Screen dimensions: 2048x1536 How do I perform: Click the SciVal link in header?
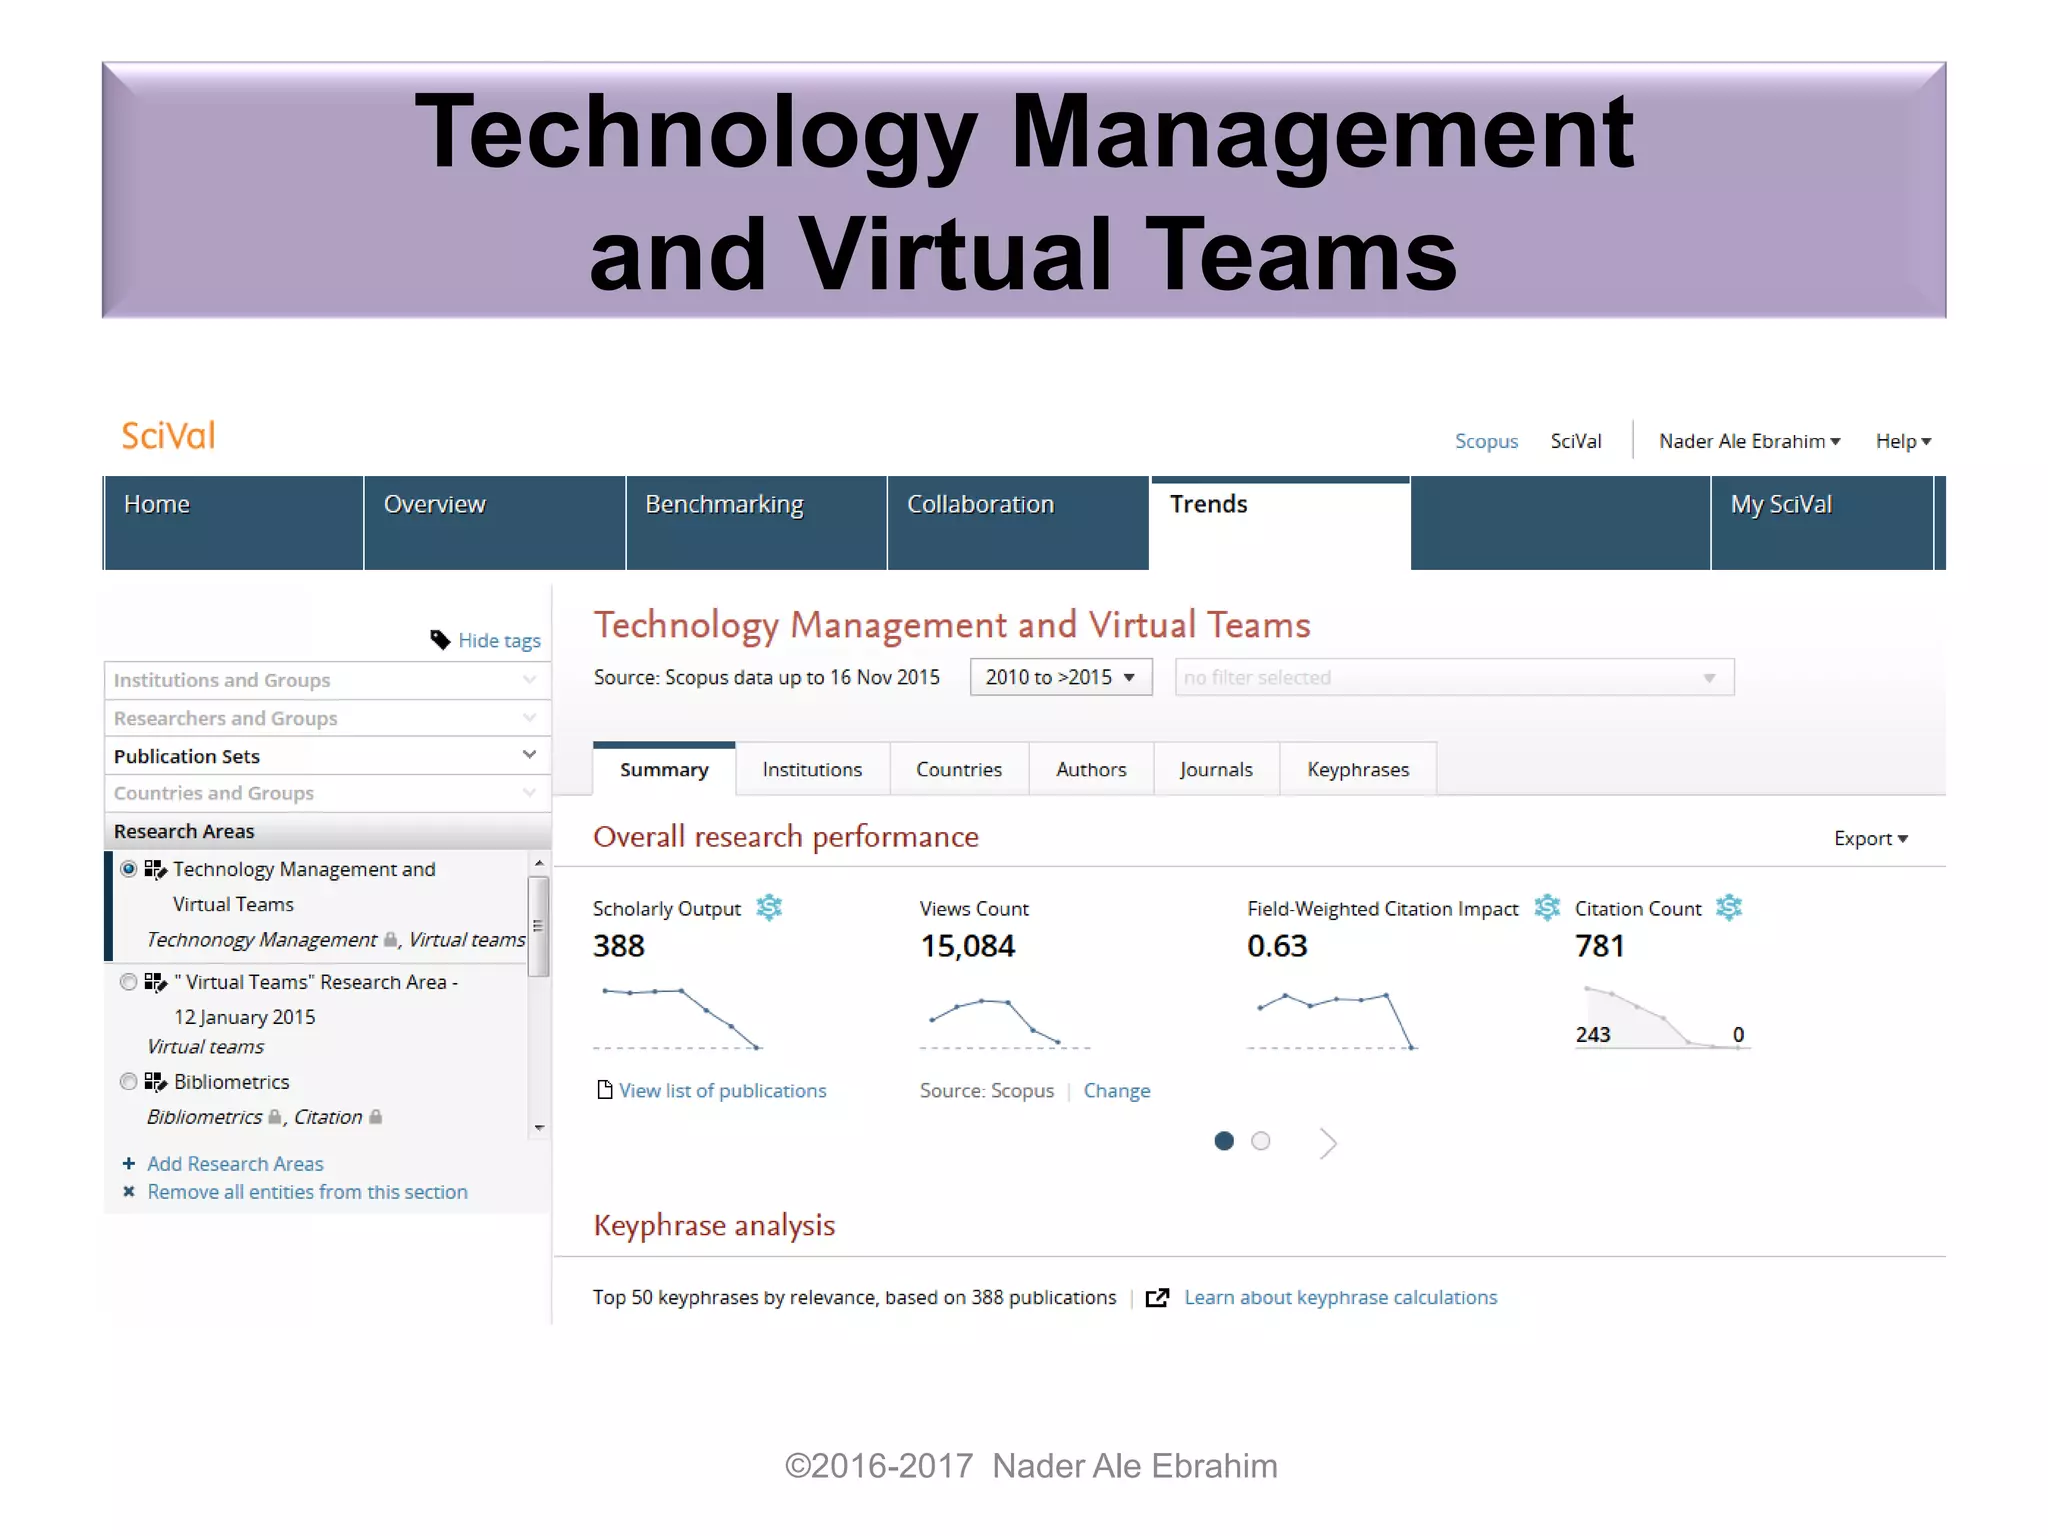coord(1576,441)
